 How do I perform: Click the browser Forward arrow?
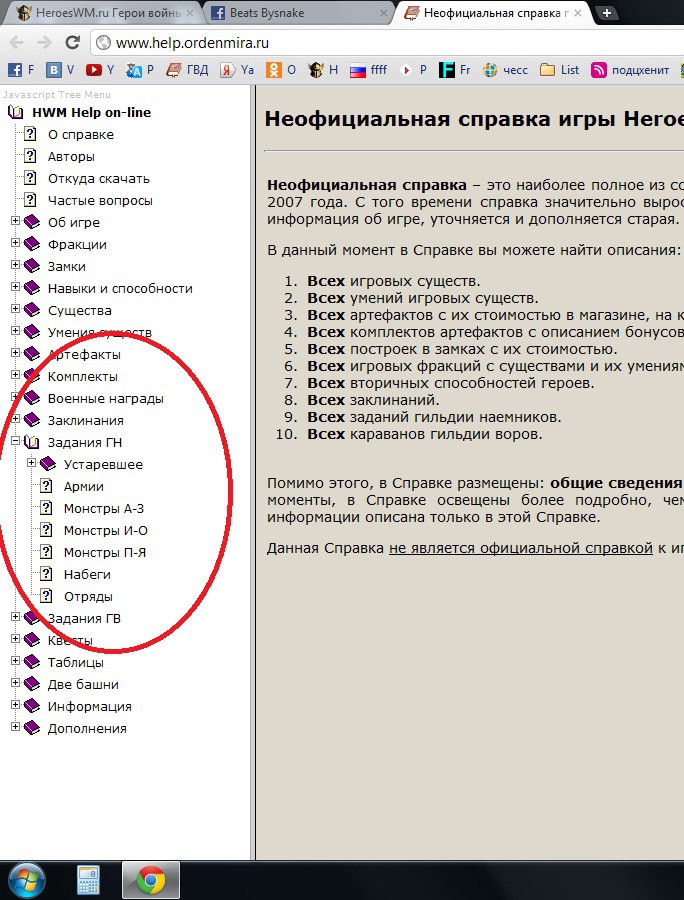(x=44, y=42)
